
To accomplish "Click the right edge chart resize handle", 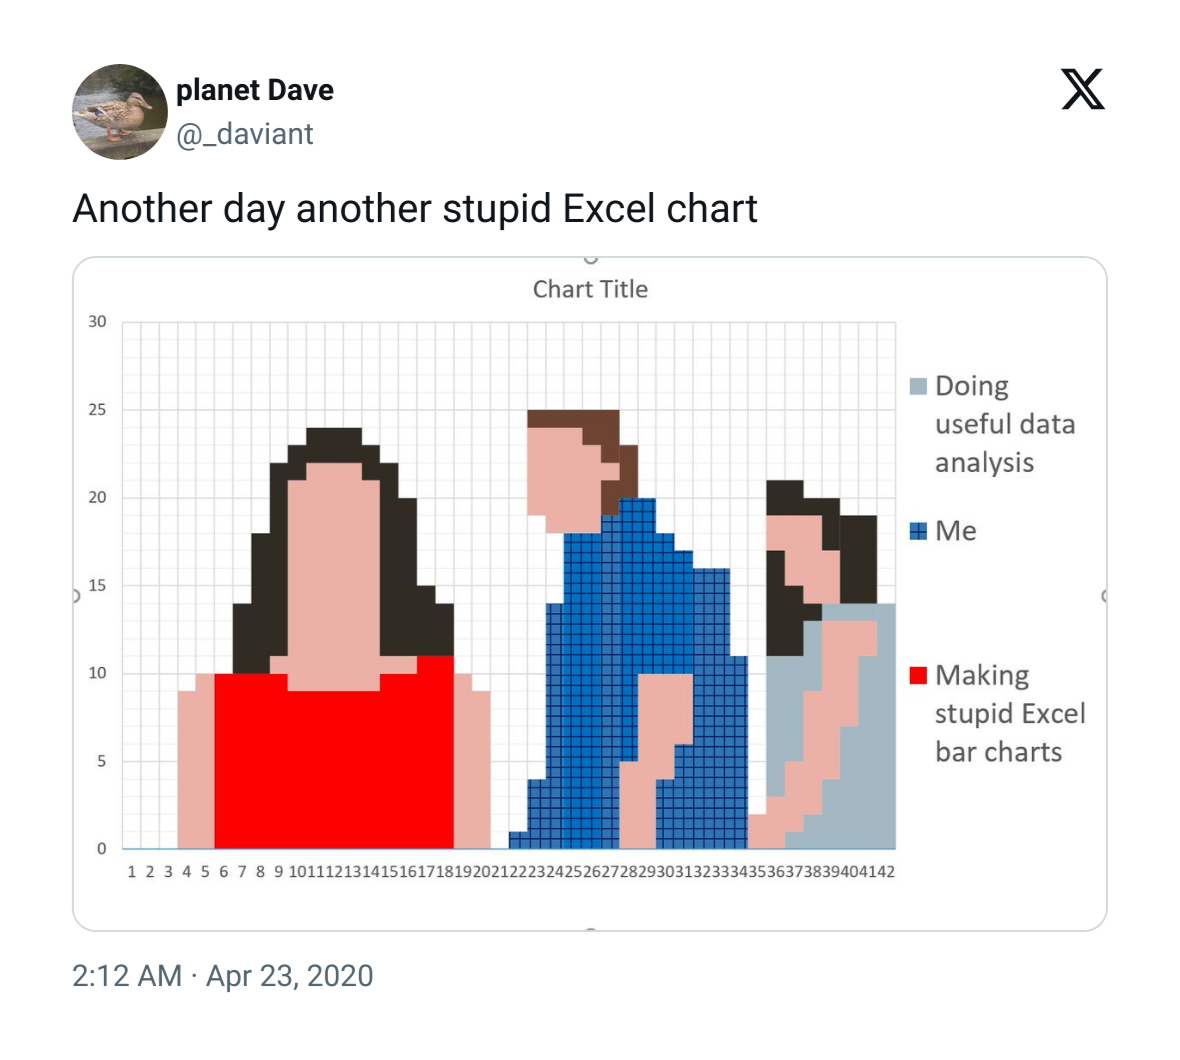I will coord(1105,596).
